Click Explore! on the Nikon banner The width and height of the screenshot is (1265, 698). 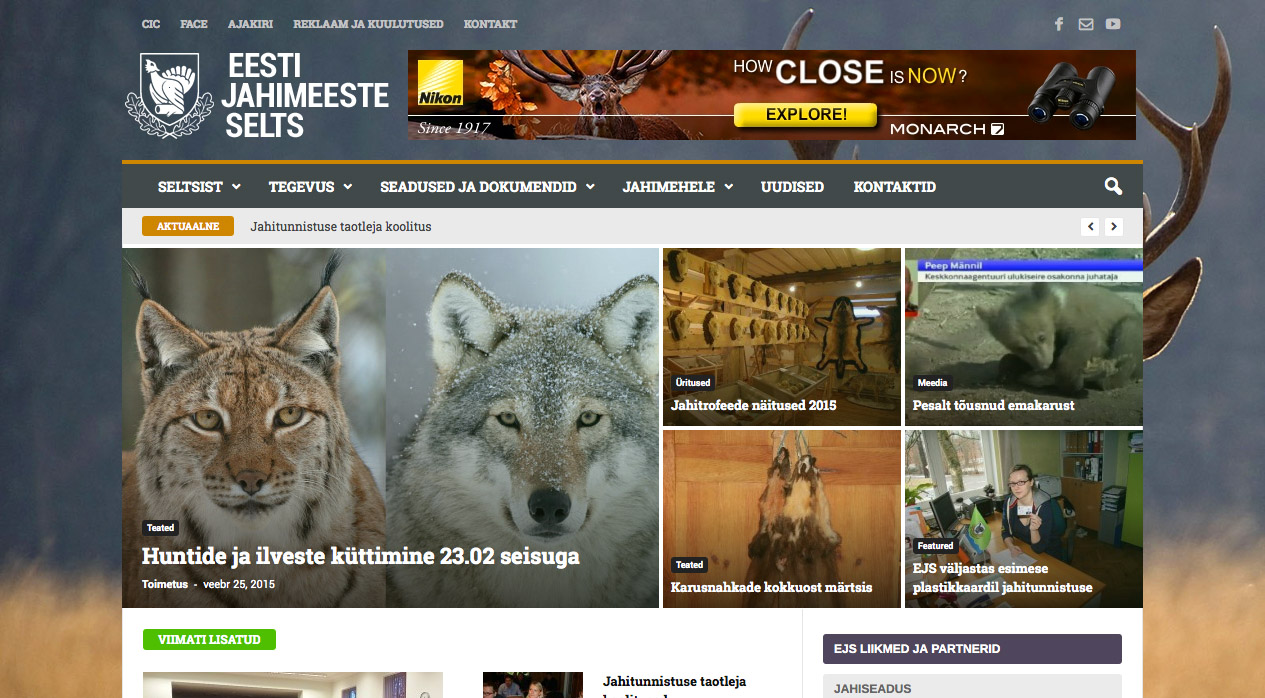click(805, 115)
